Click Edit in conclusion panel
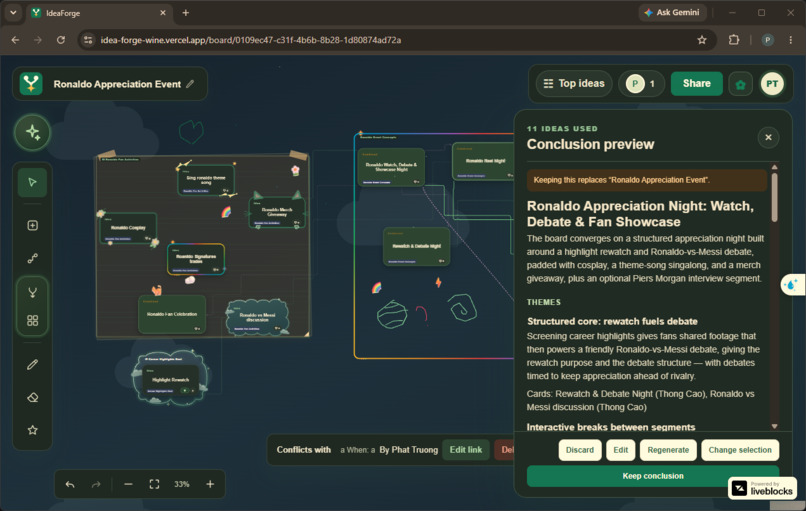Viewport: 806px width, 511px height. 620,450
